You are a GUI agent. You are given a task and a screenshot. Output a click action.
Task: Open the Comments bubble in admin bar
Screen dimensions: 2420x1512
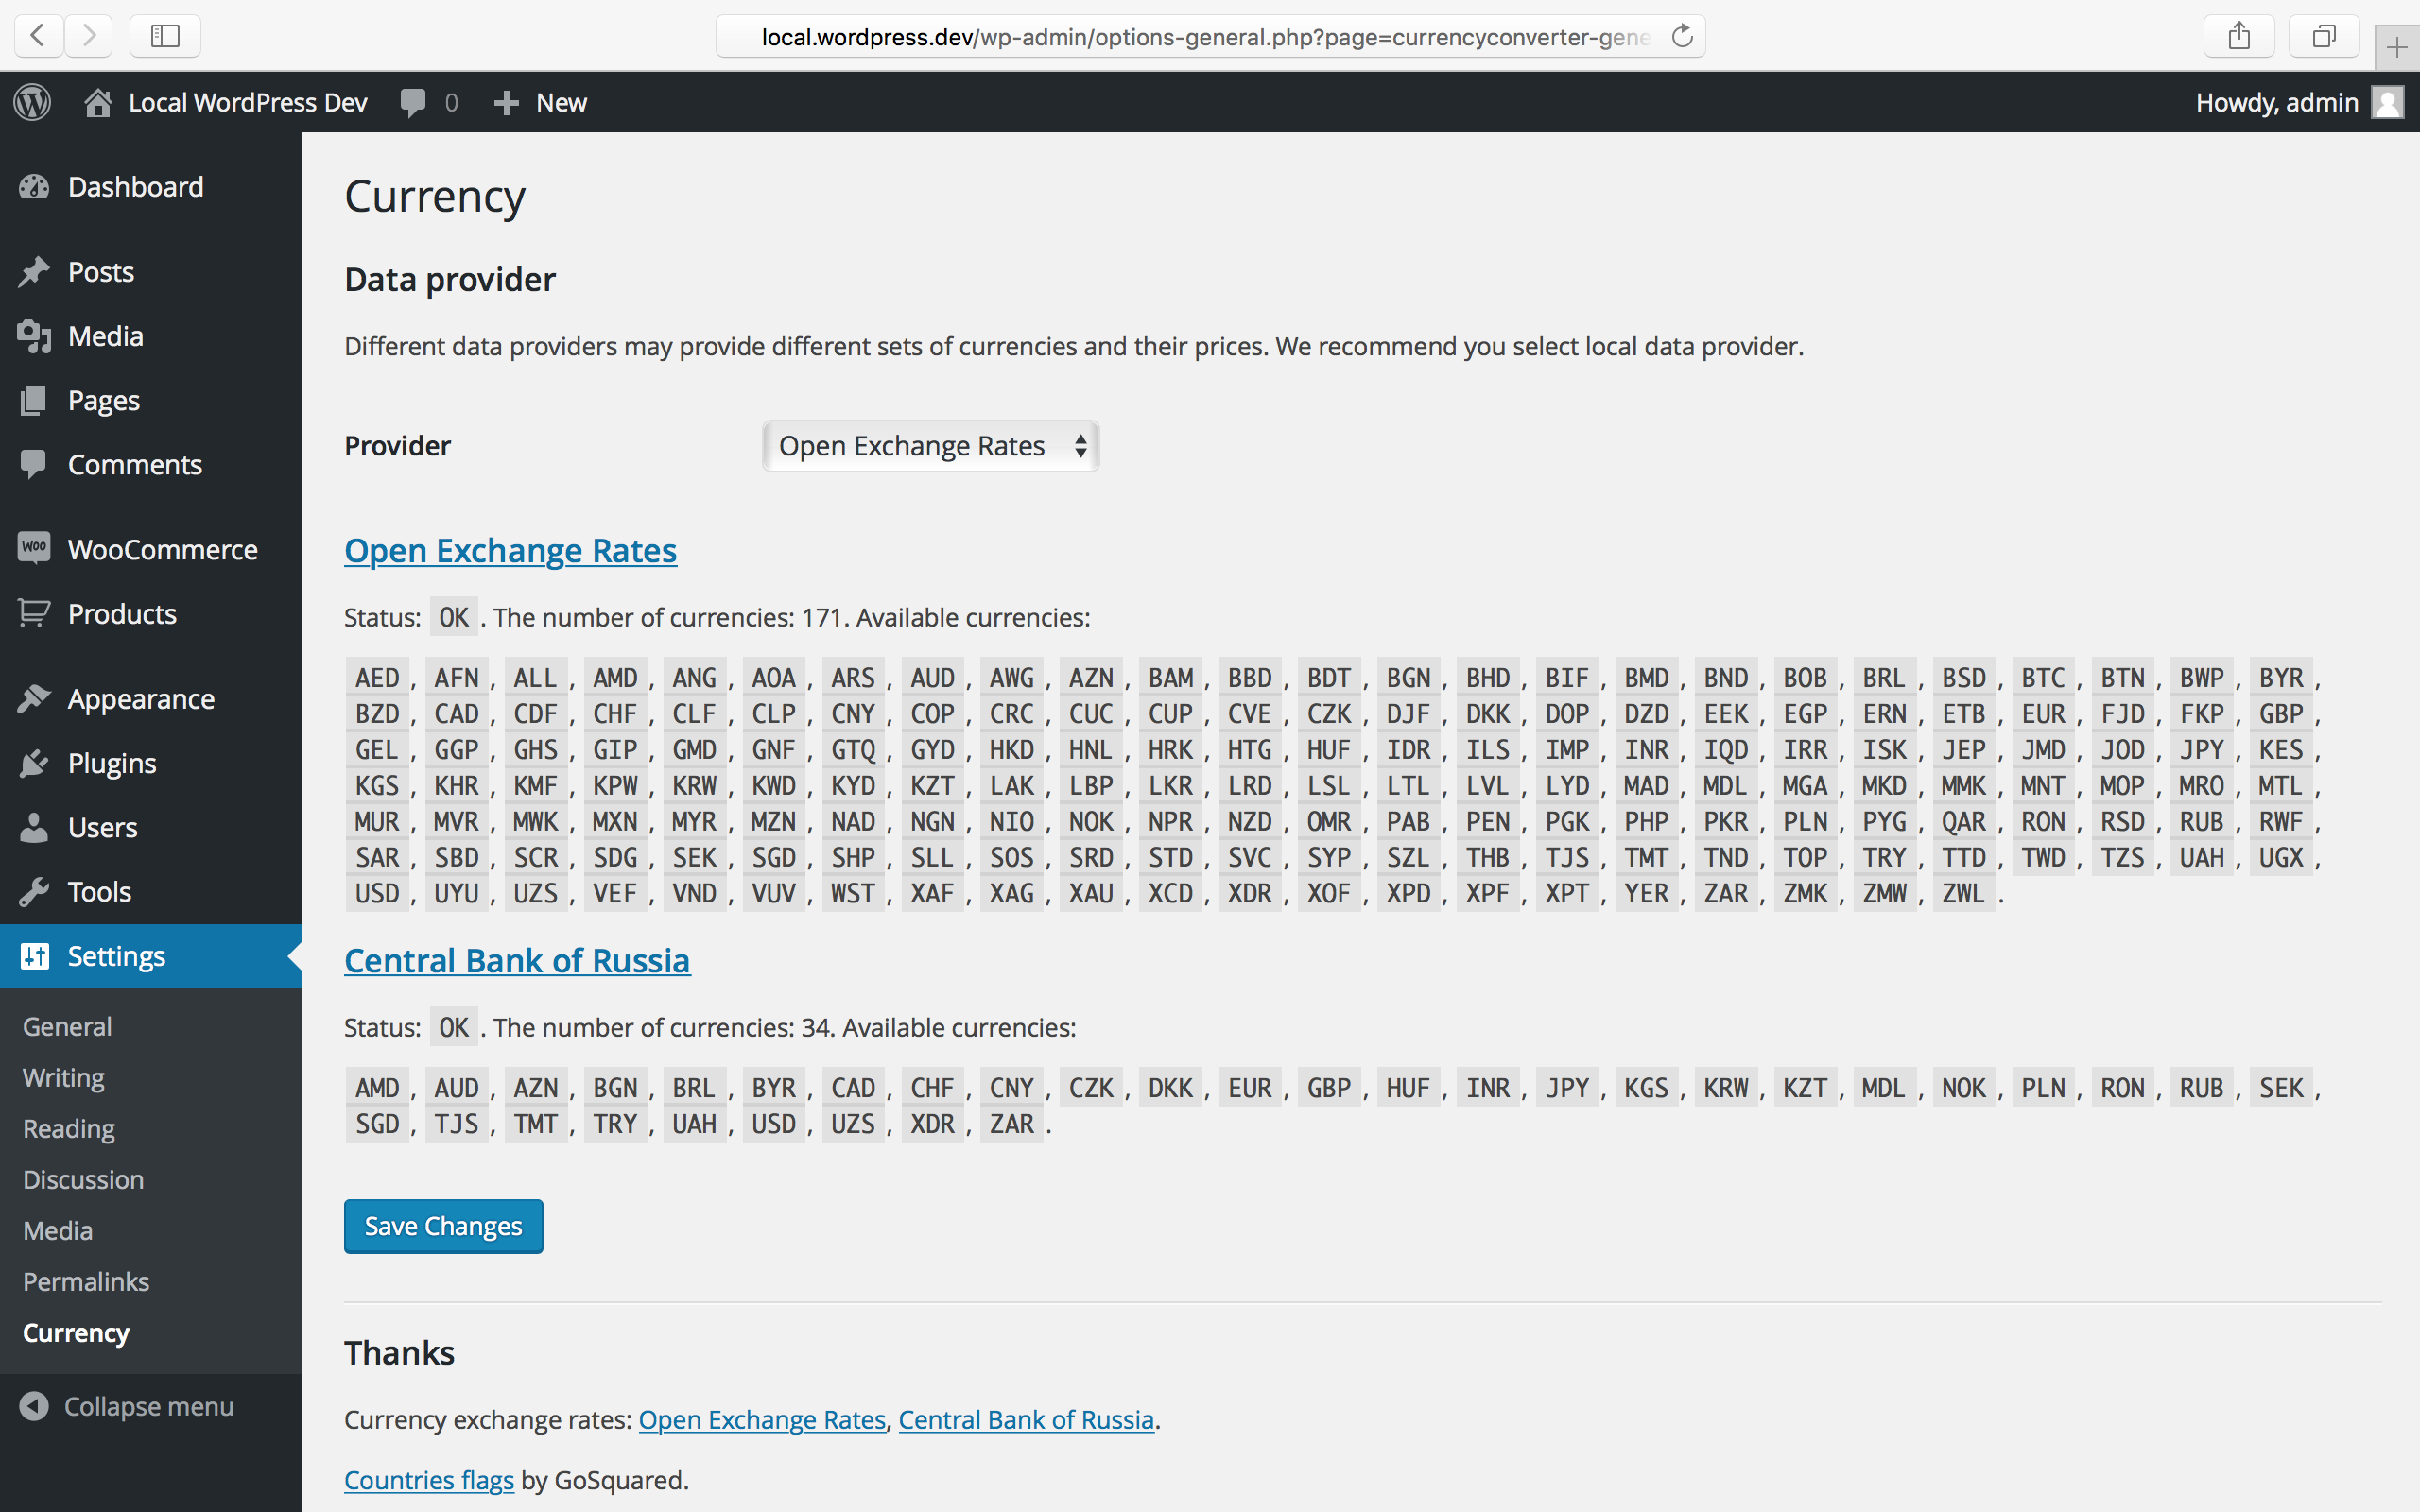(x=416, y=101)
